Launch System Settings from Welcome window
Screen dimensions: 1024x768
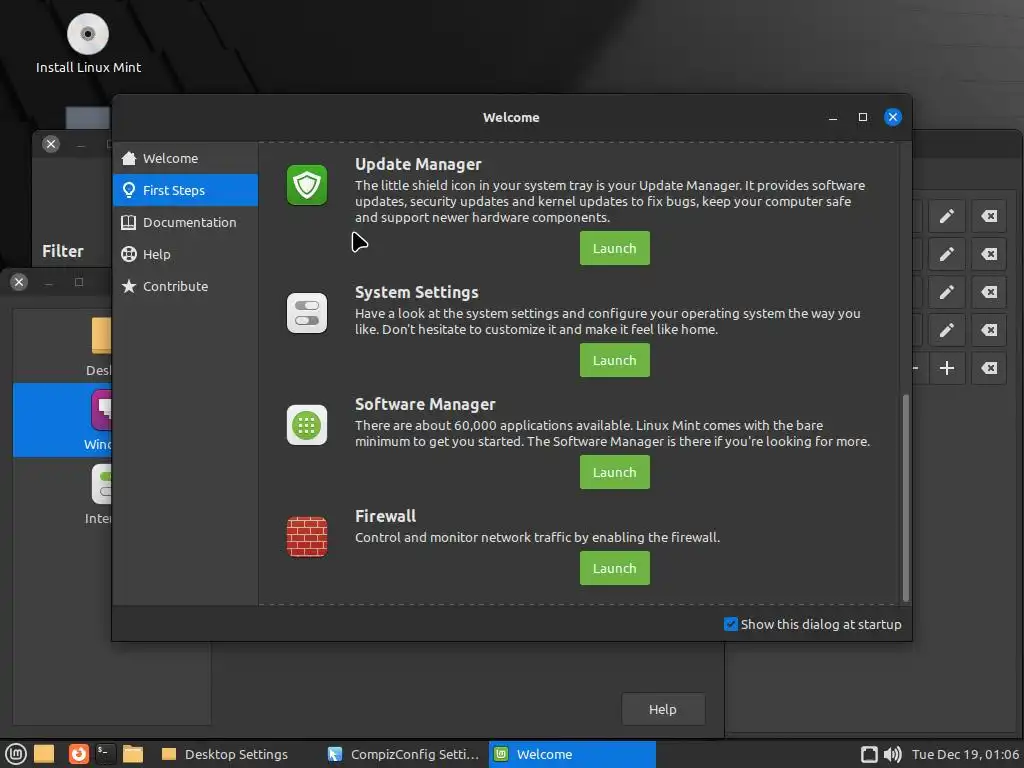coord(615,360)
